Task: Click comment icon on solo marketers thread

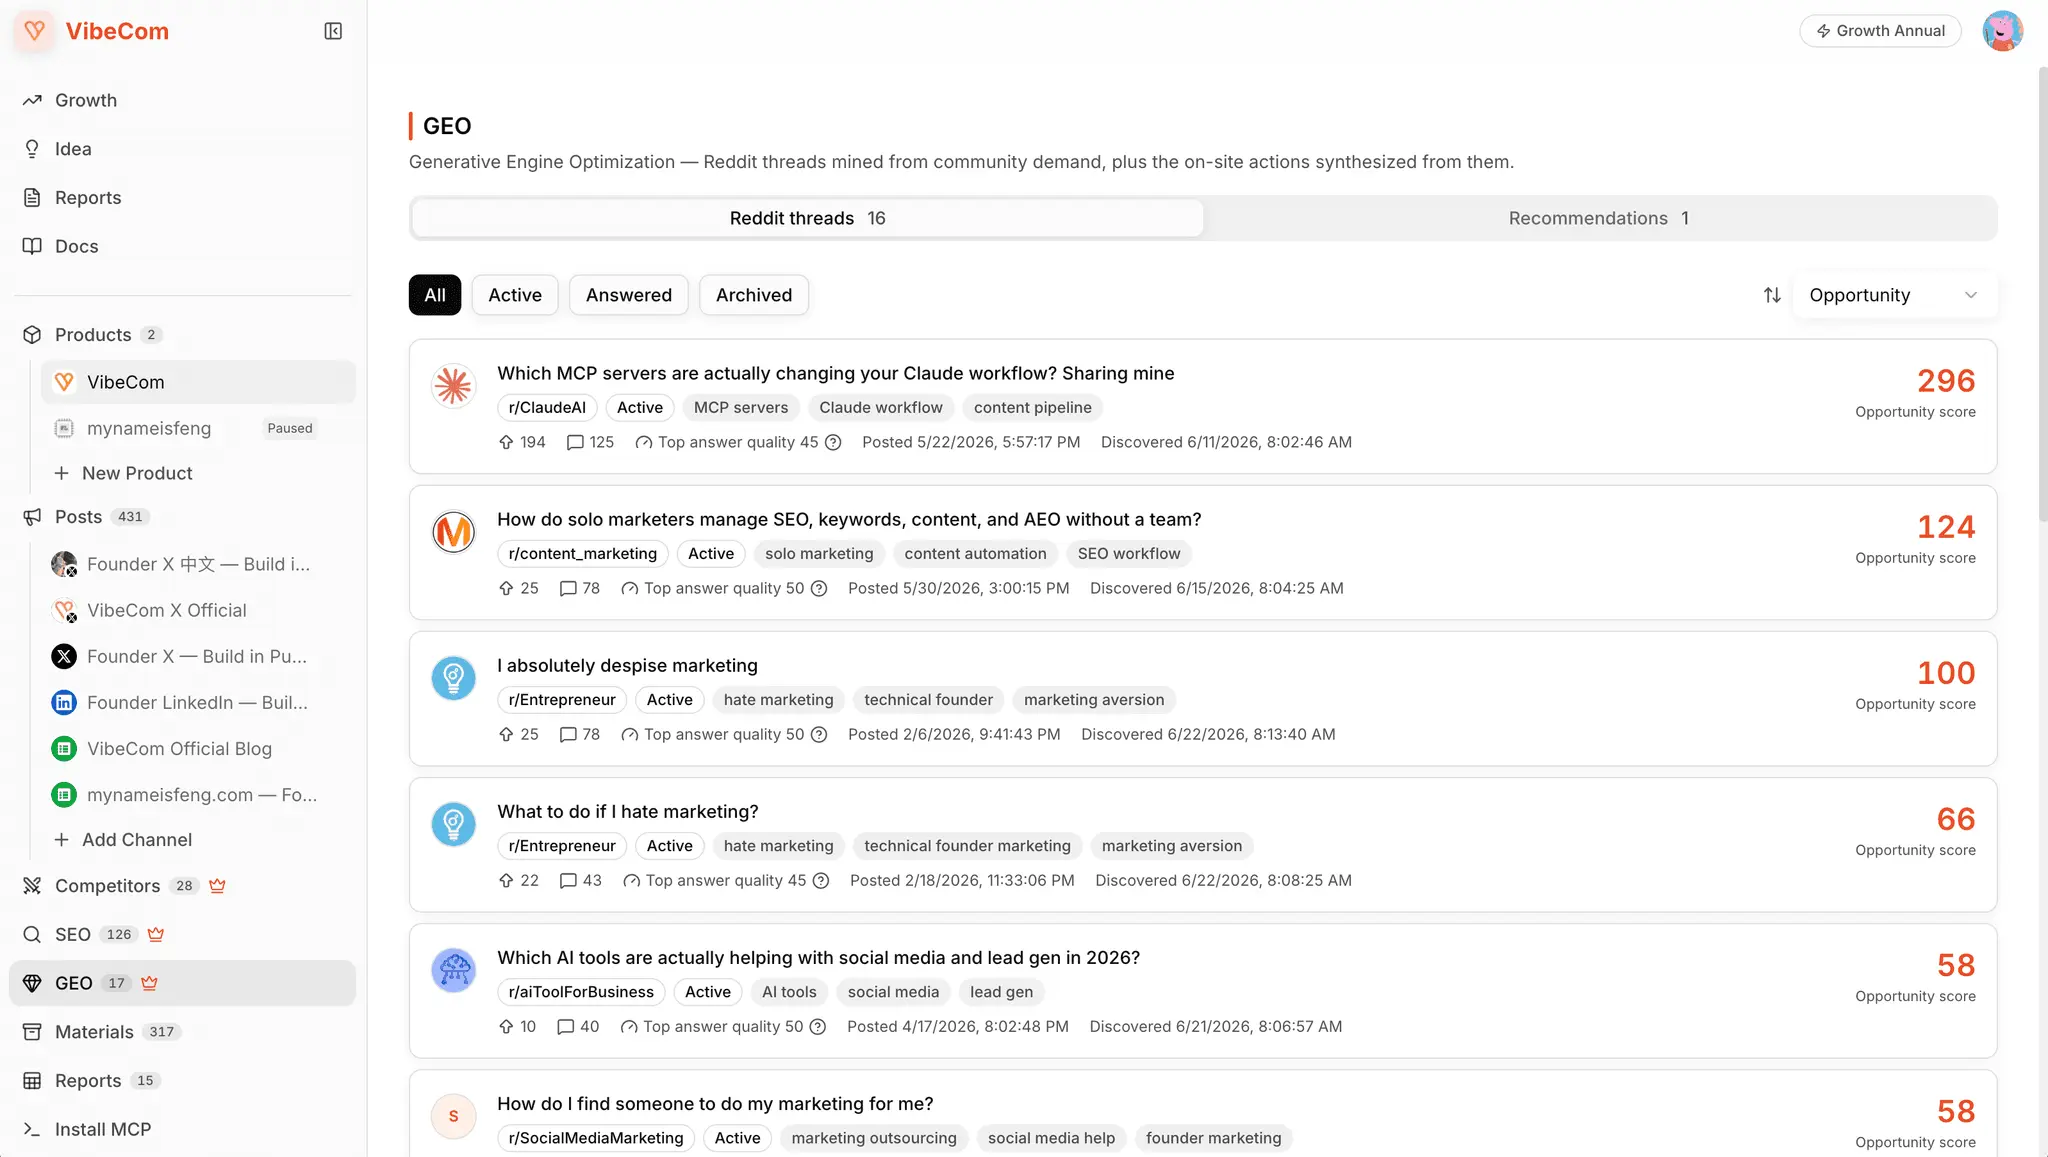Action: click(x=568, y=588)
